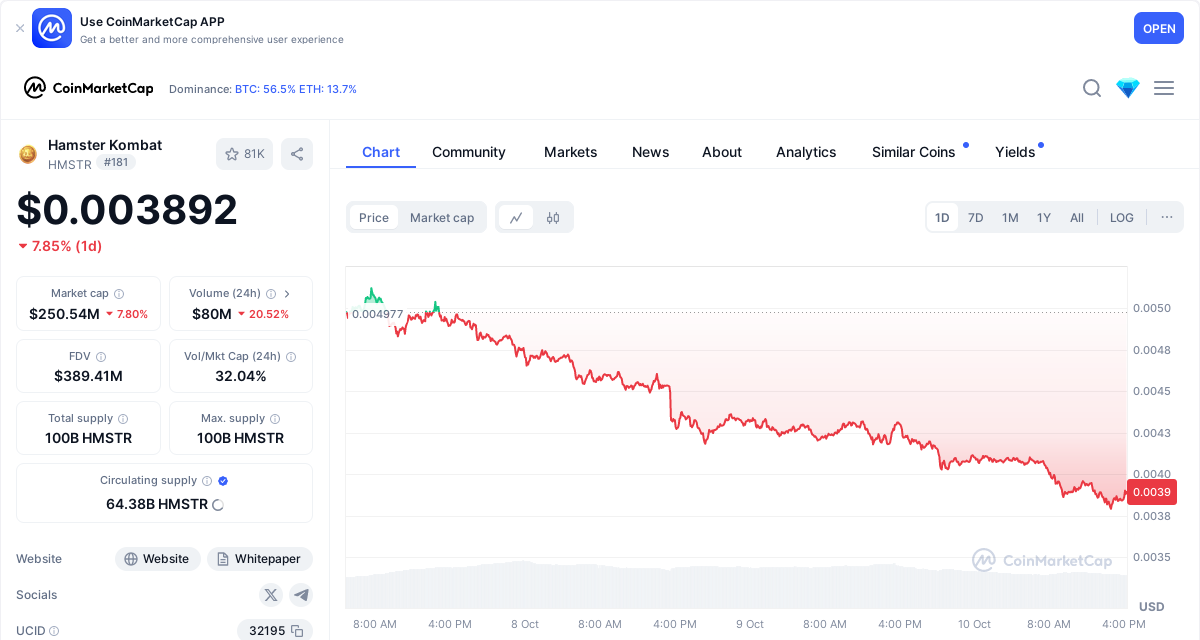This screenshot has width=1200, height=640.
Task: Click BTC: 56.5% dominance link
Action: [x=265, y=89]
